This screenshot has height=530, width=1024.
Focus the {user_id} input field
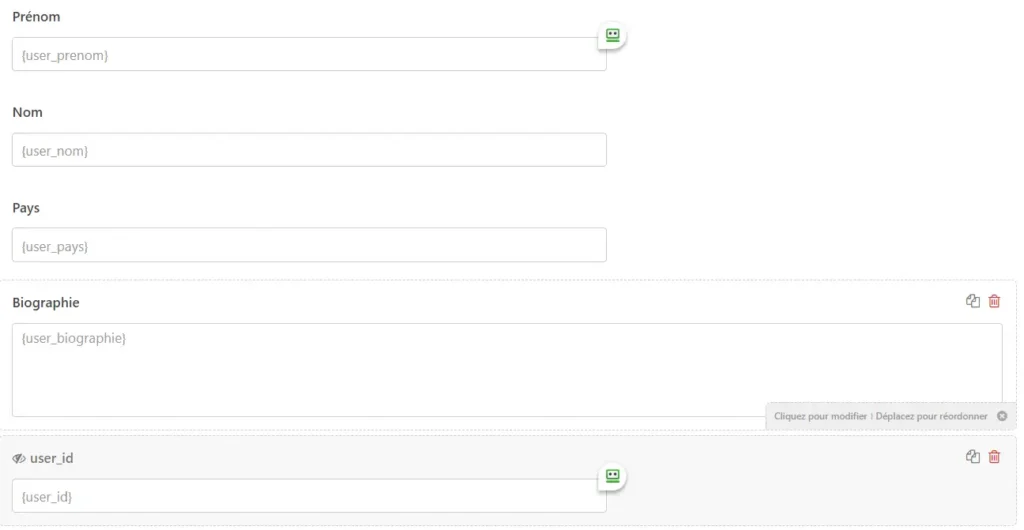[x=309, y=496]
